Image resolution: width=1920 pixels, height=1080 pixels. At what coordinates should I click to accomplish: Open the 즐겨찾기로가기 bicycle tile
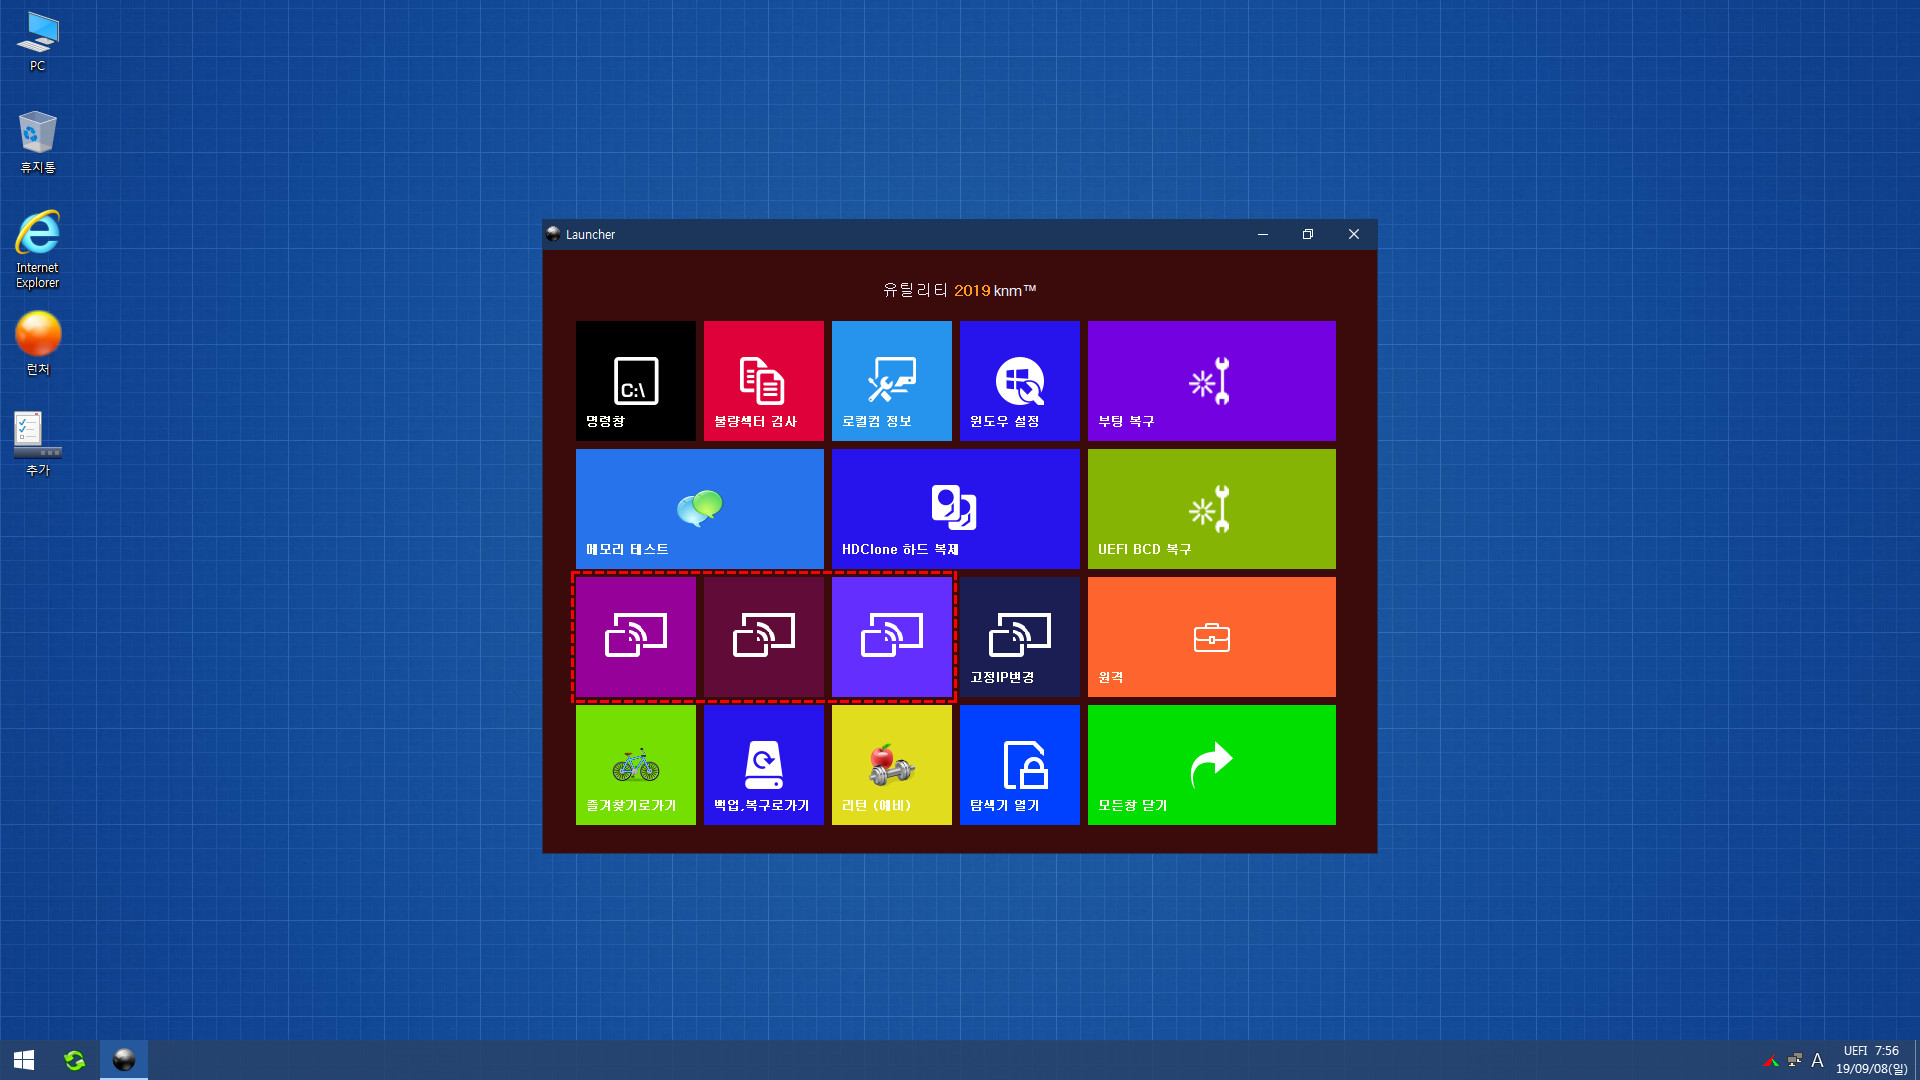(x=635, y=765)
